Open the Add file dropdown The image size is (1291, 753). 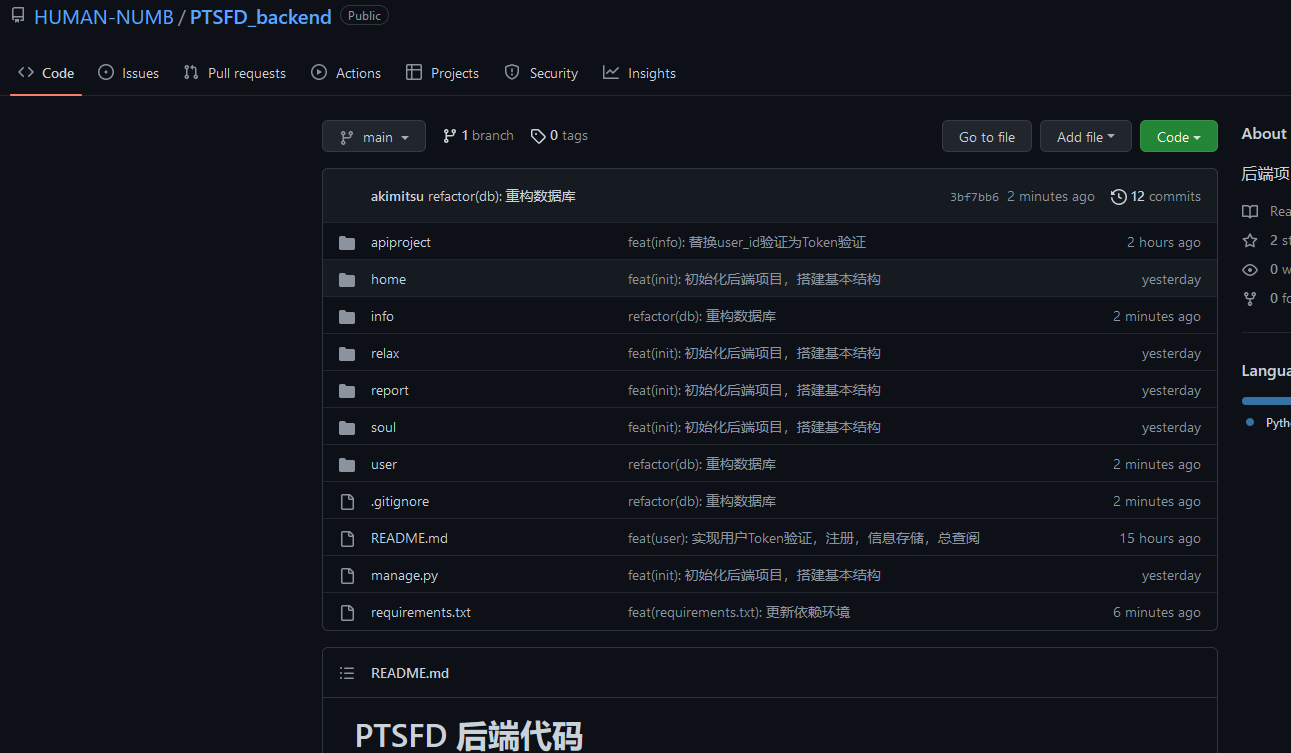[1086, 136]
